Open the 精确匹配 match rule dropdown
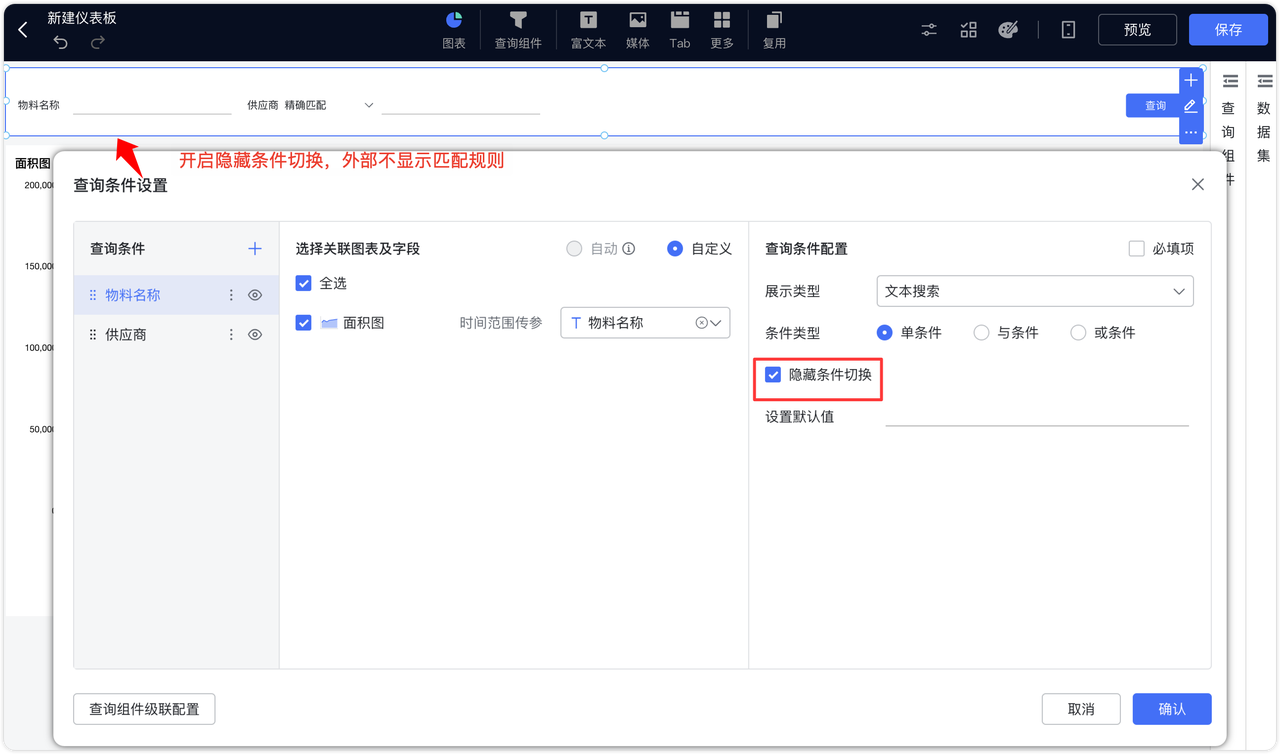Screen dimensions: 1280x754 [x=329, y=105]
